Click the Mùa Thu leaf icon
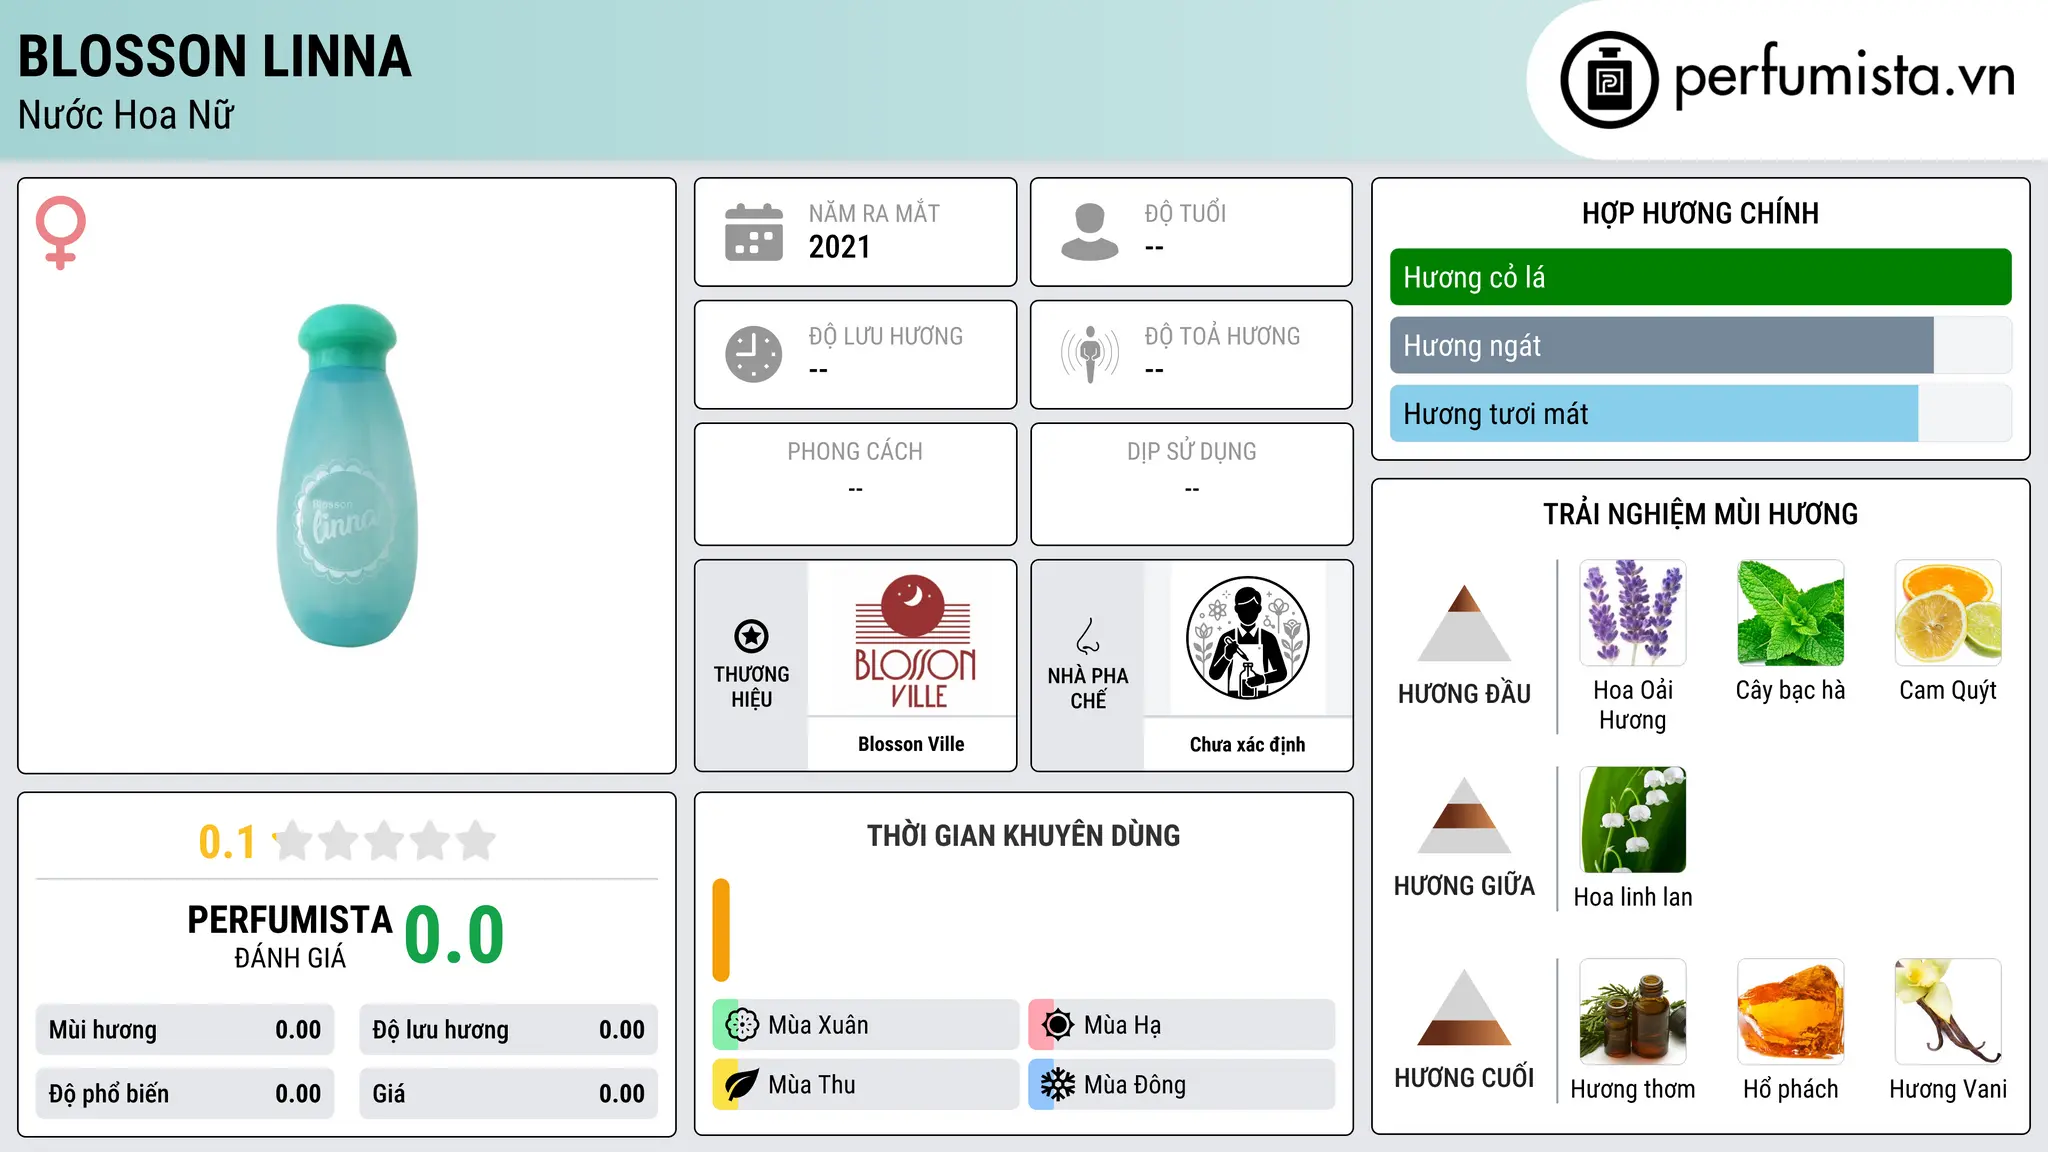Image resolution: width=2048 pixels, height=1152 pixels. coord(742,1085)
